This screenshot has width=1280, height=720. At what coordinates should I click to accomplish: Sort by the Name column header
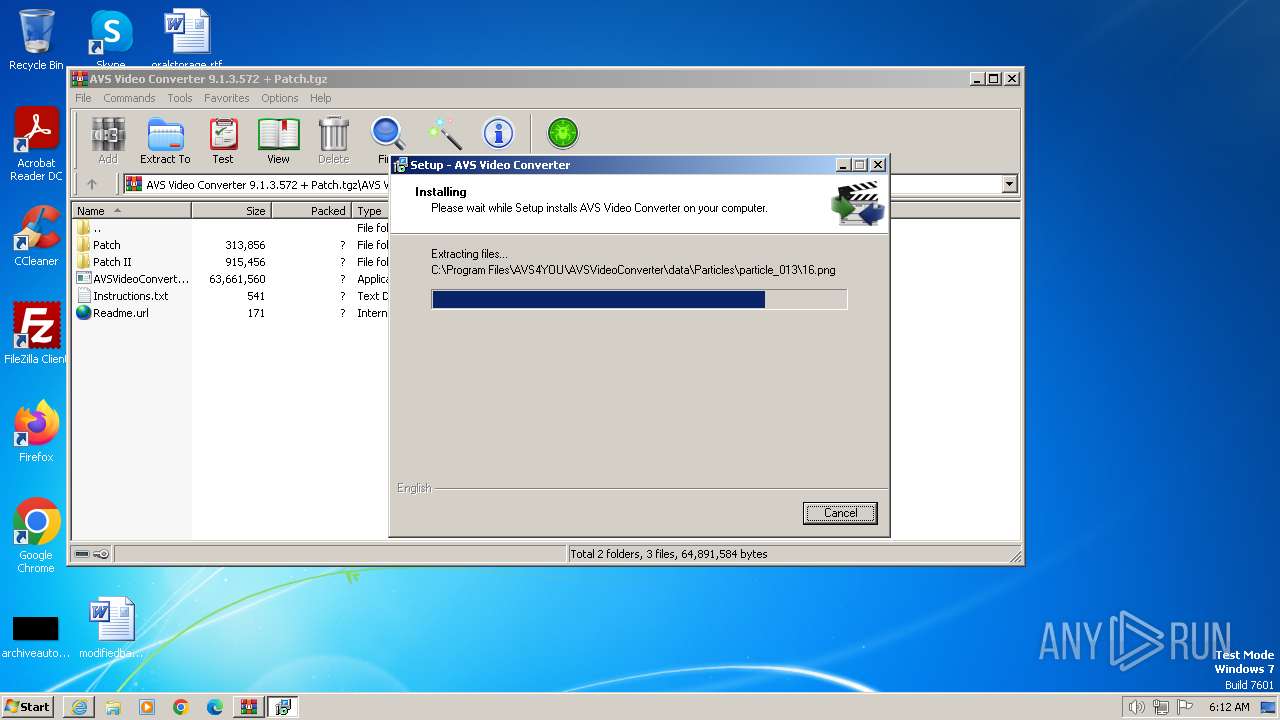pos(131,211)
